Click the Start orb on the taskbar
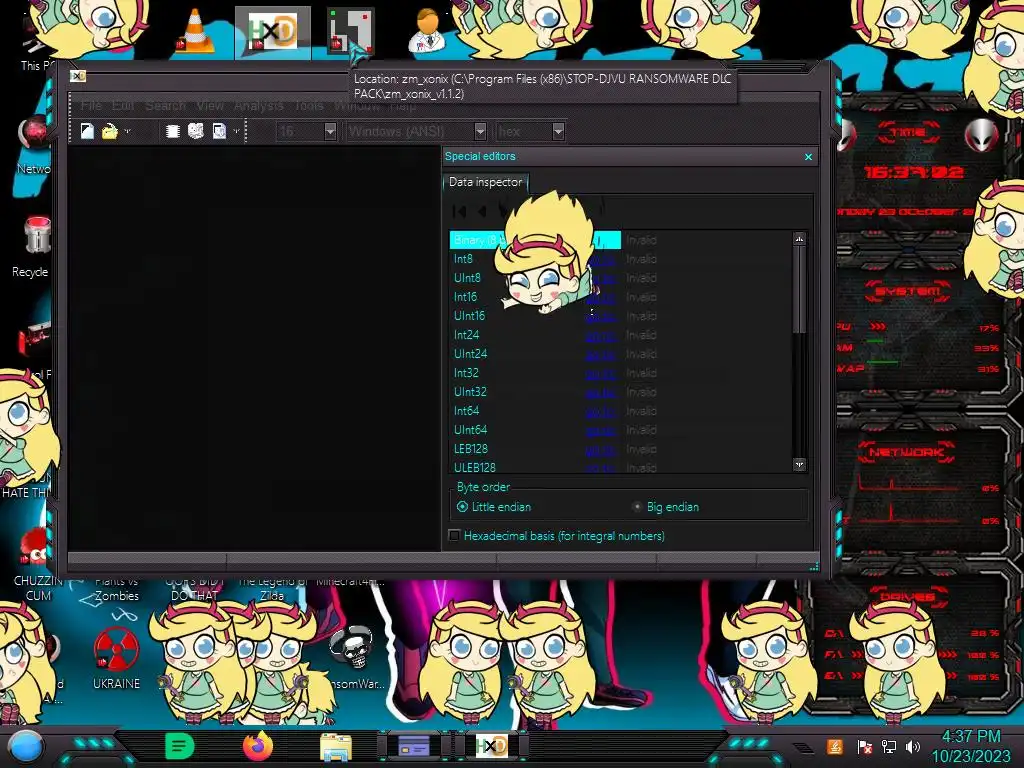 click(x=25, y=747)
